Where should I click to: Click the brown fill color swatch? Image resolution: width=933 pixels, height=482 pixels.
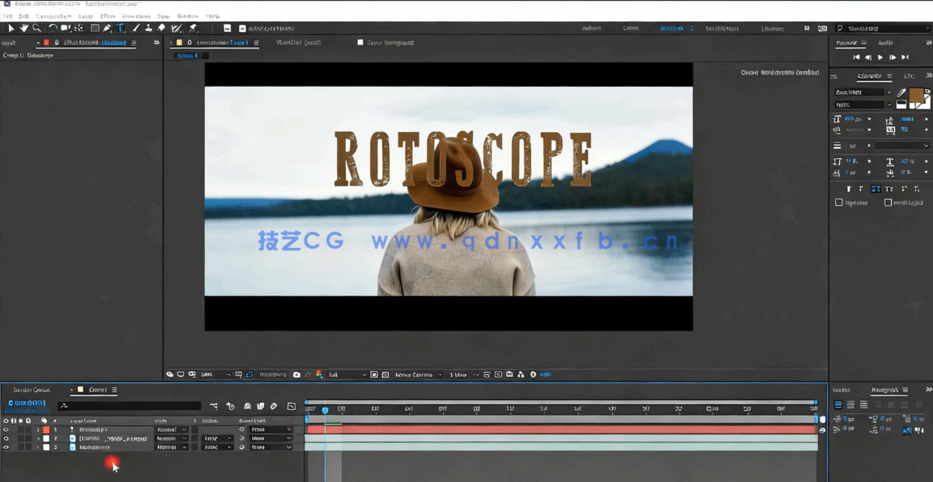[x=915, y=96]
